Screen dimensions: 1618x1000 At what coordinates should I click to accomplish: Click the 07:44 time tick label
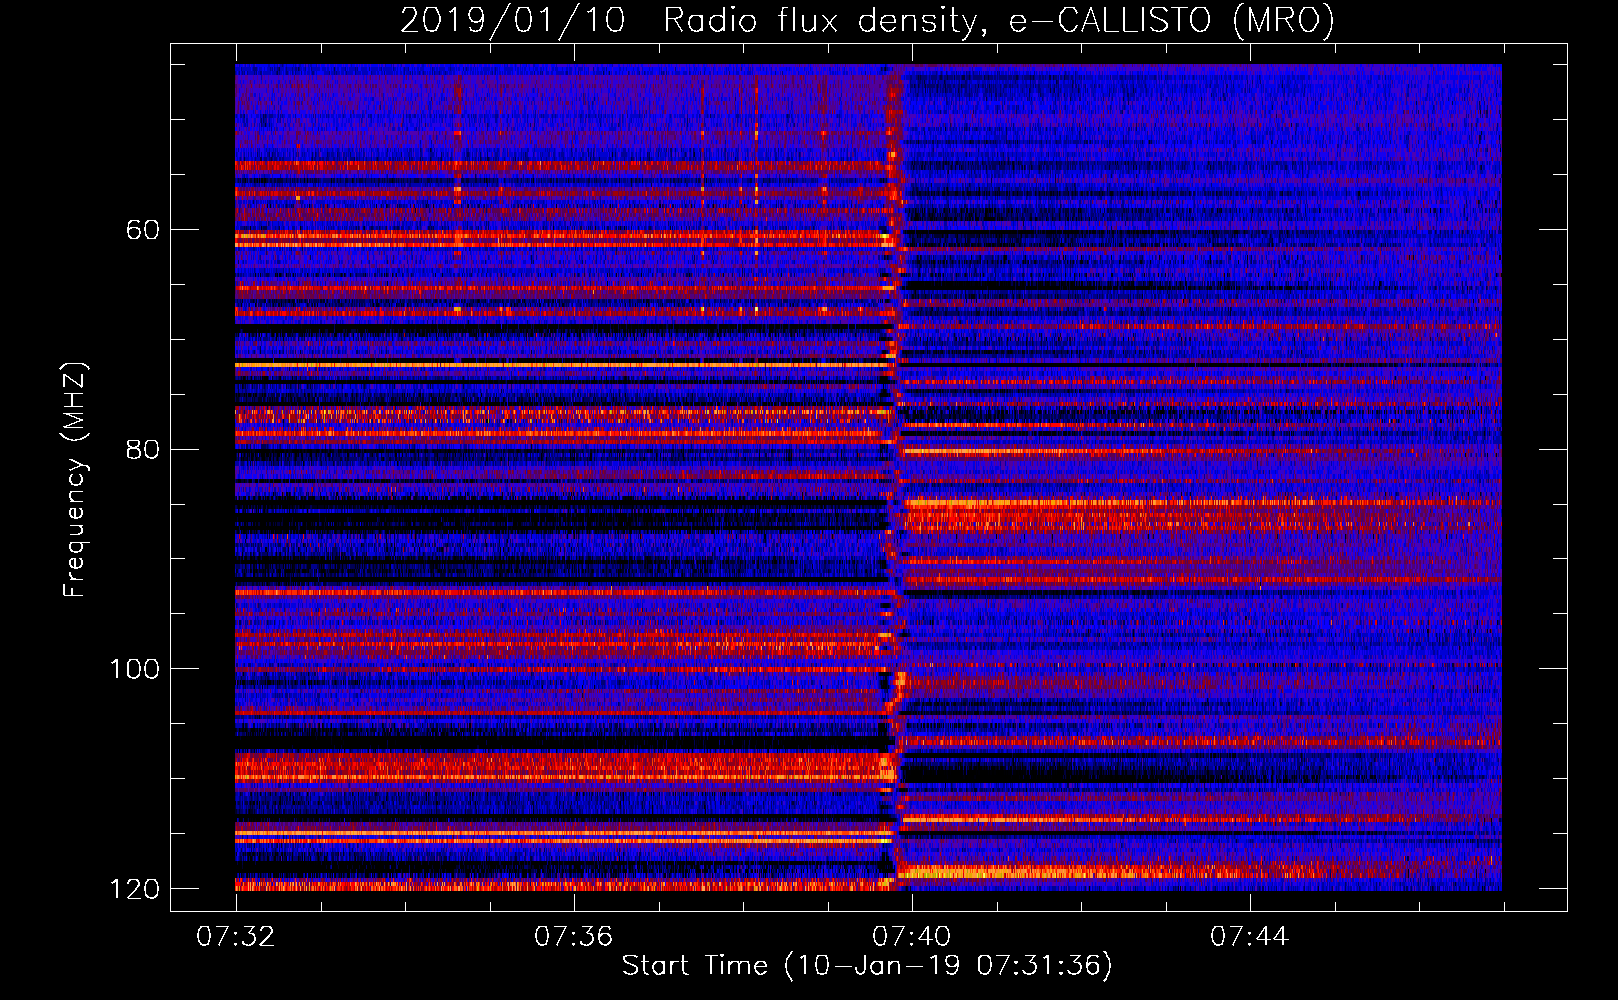coord(1249,937)
